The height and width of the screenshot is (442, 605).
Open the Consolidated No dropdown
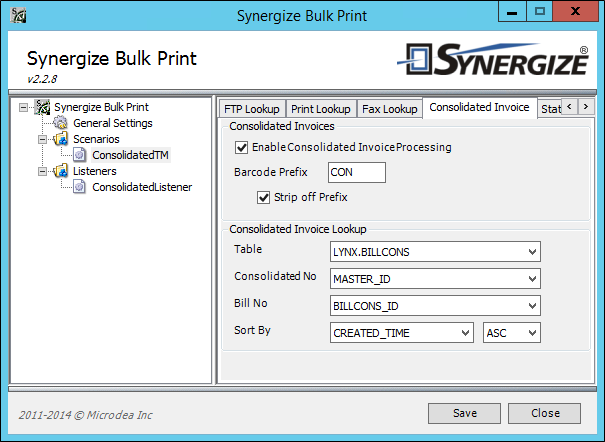click(x=435, y=279)
